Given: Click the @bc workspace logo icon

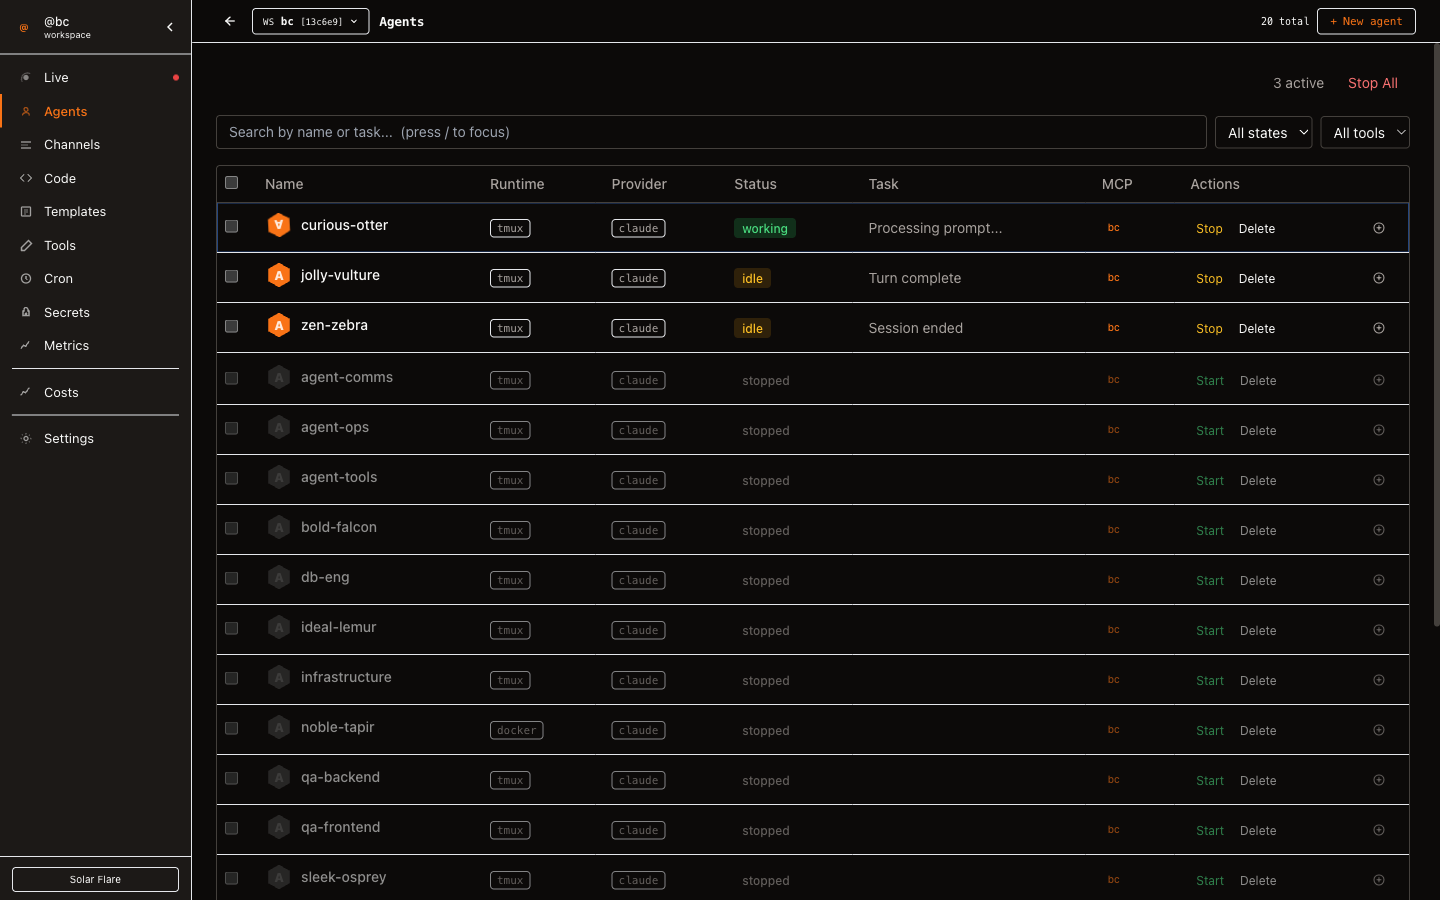Looking at the screenshot, I should (24, 28).
